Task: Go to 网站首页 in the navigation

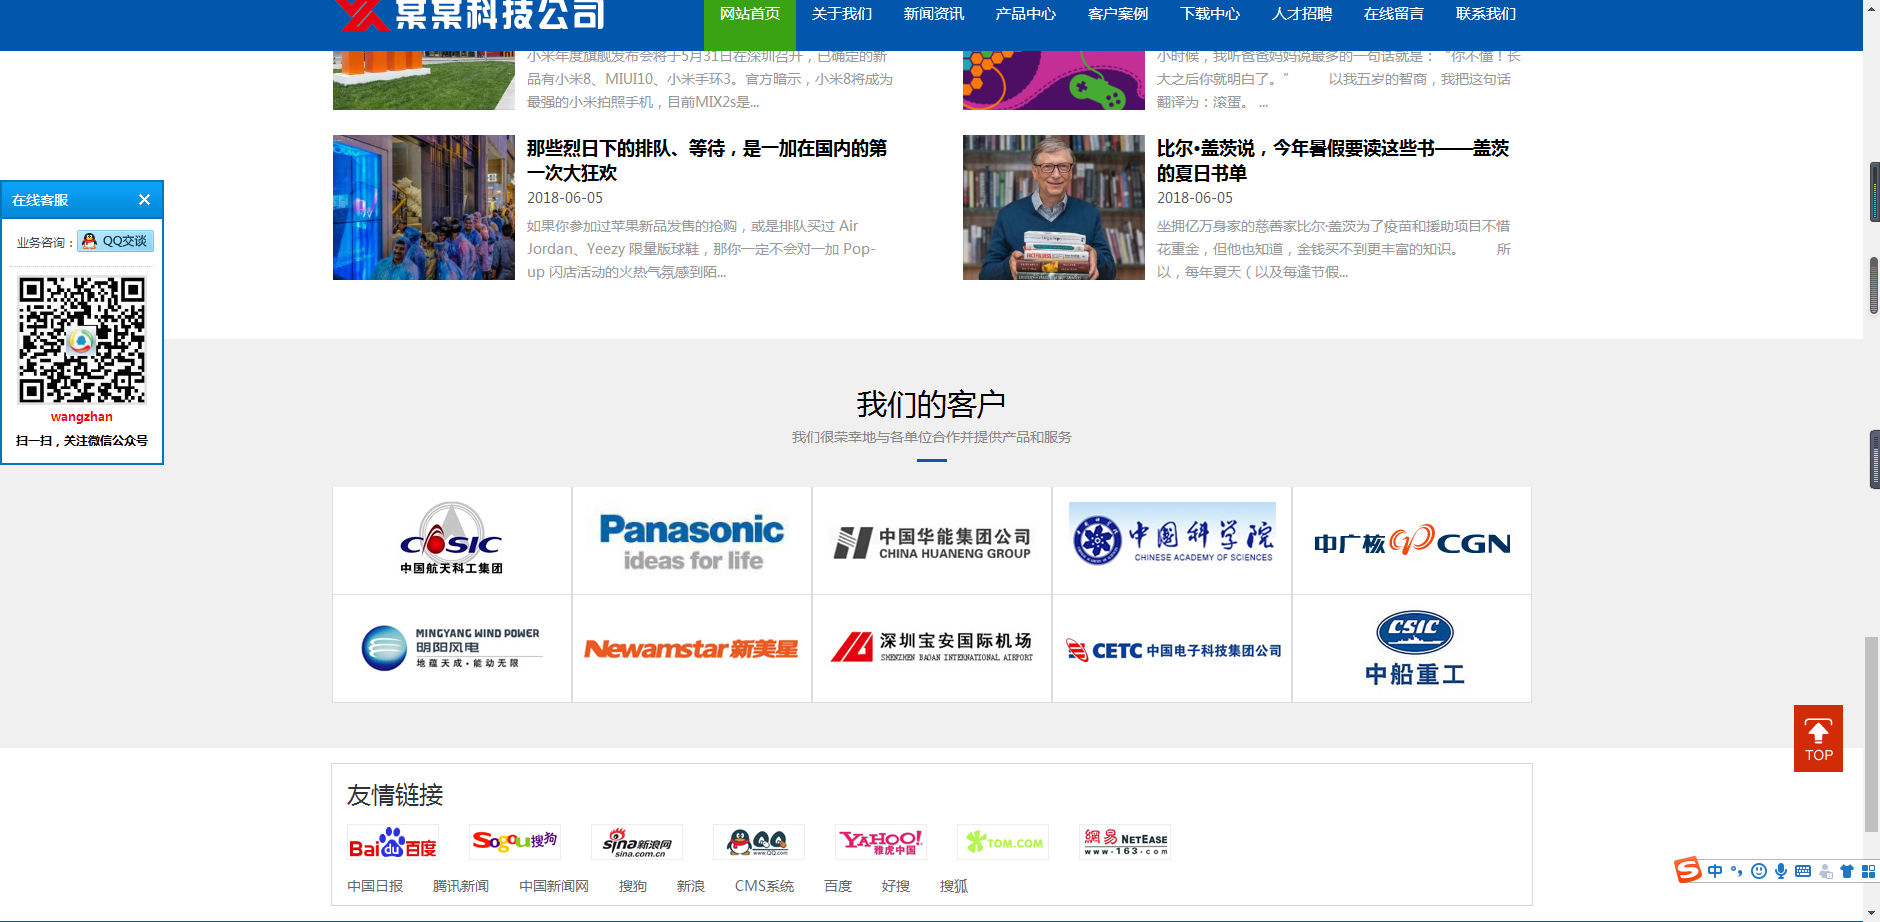Action: click(750, 14)
